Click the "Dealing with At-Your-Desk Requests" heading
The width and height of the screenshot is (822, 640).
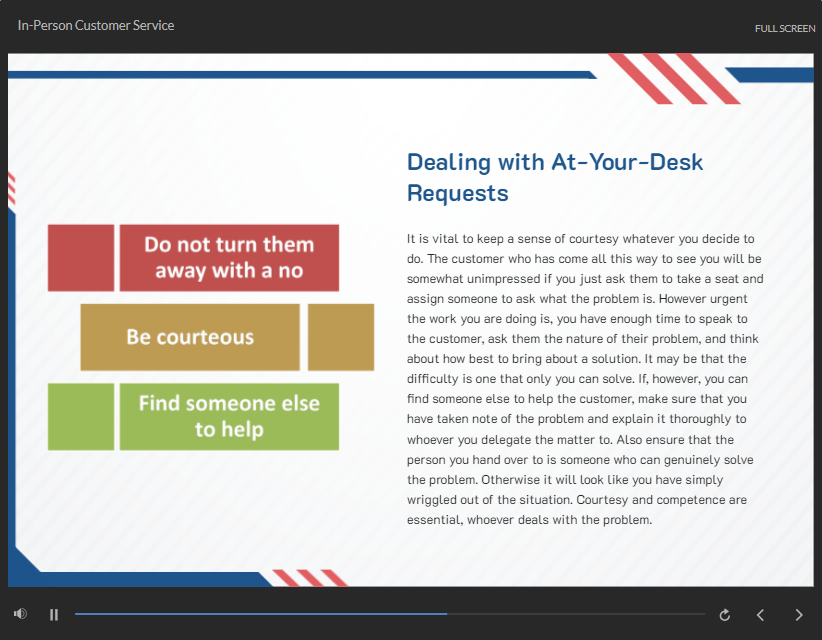(555, 177)
